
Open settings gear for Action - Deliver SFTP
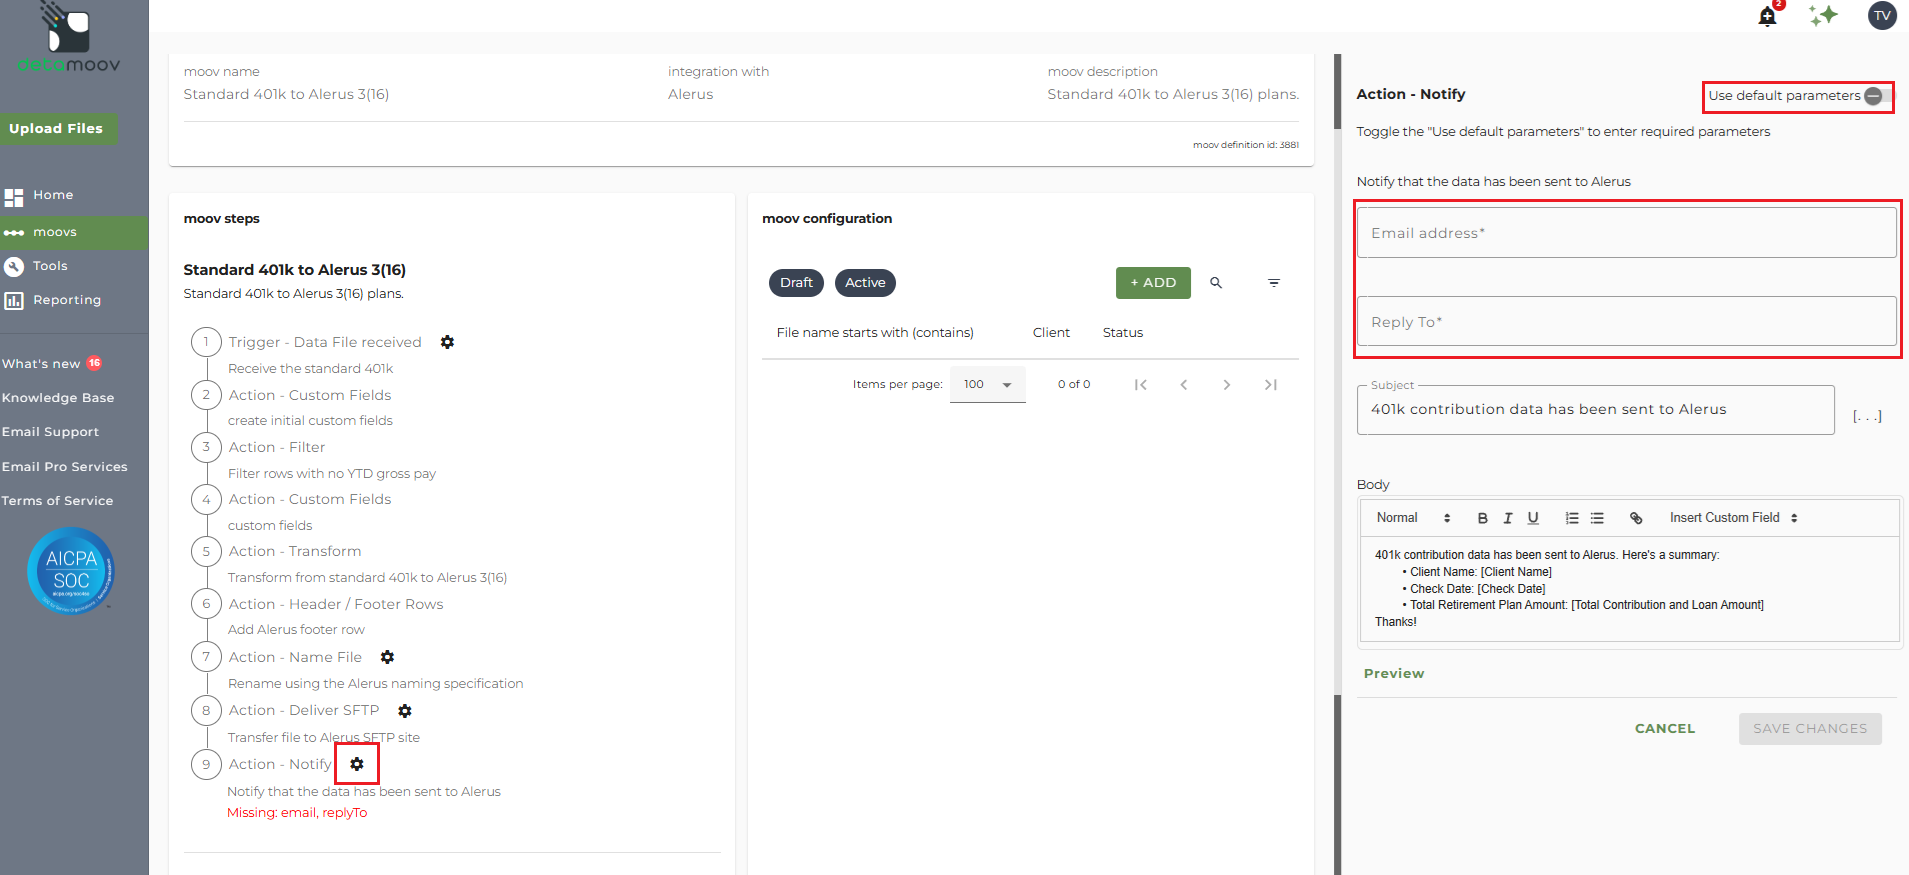[405, 711]
